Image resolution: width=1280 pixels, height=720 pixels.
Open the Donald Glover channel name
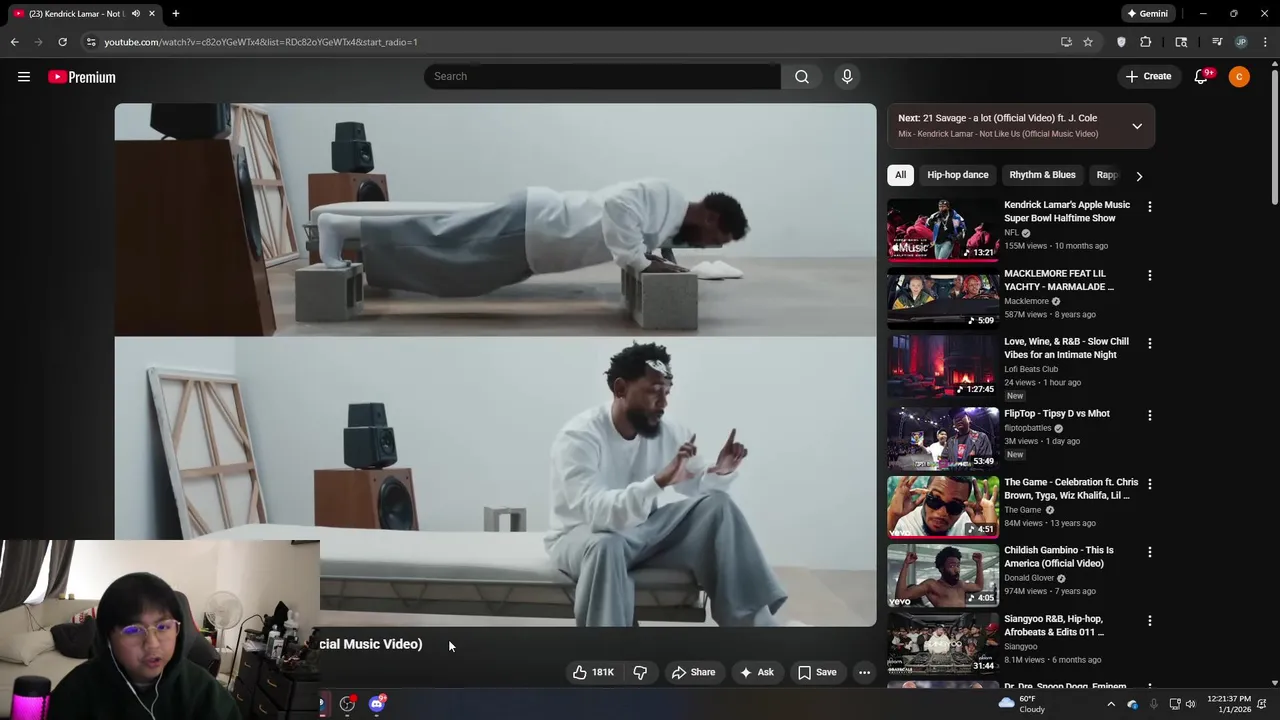1029,578
